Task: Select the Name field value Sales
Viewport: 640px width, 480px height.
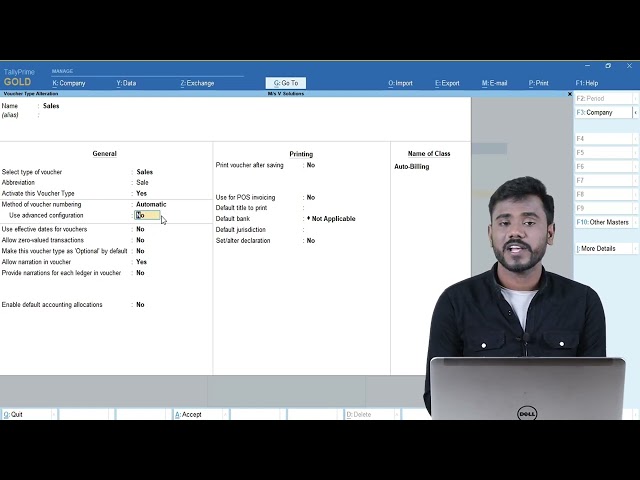Action: click(51, 106)
